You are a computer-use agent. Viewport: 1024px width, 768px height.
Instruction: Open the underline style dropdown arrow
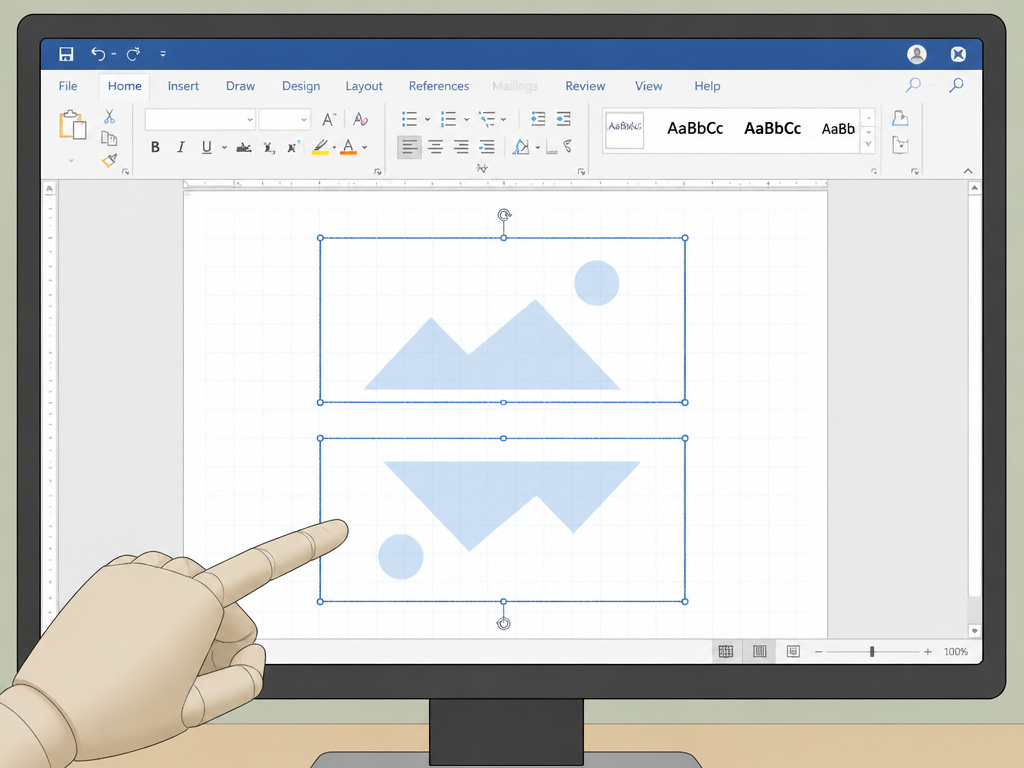224,148
